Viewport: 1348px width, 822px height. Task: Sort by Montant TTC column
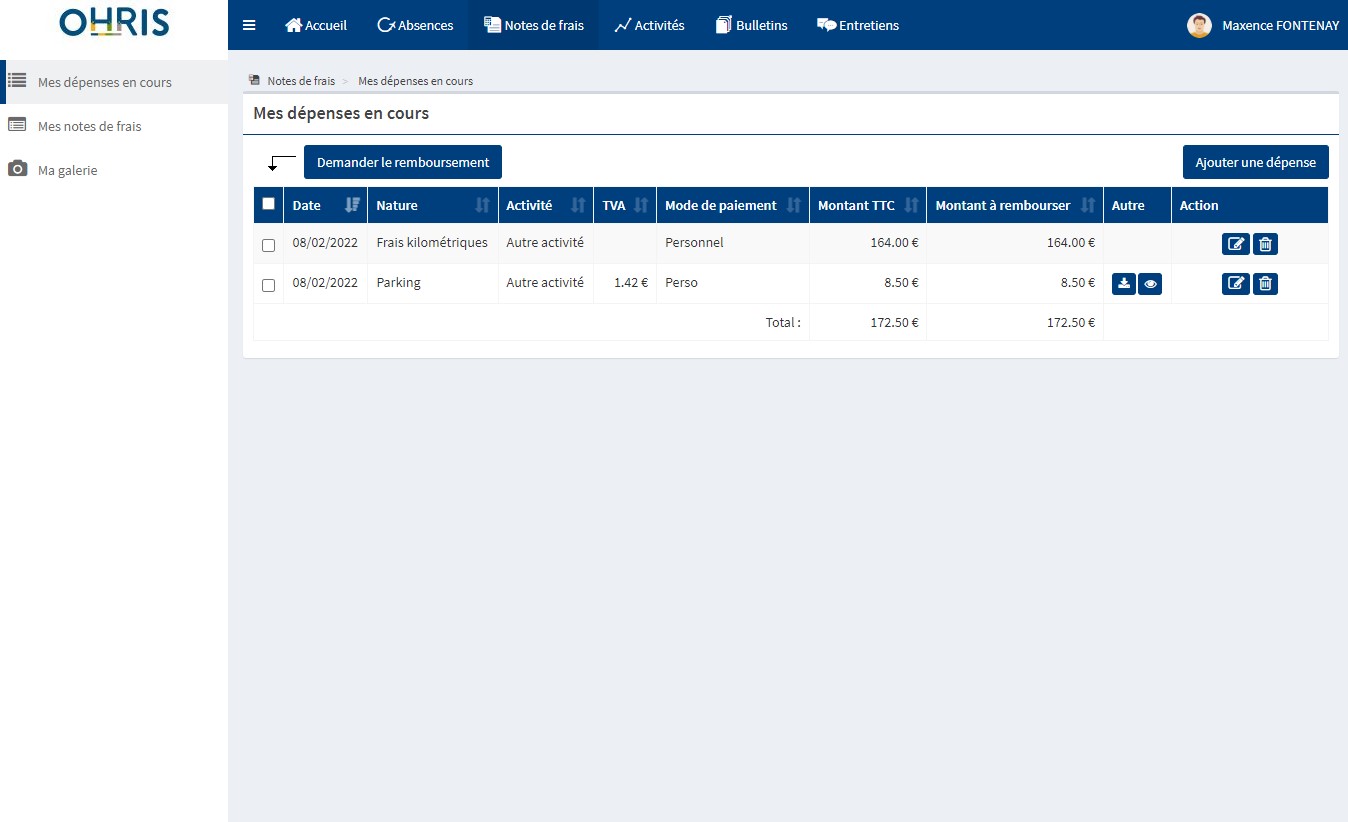[911, 205]
